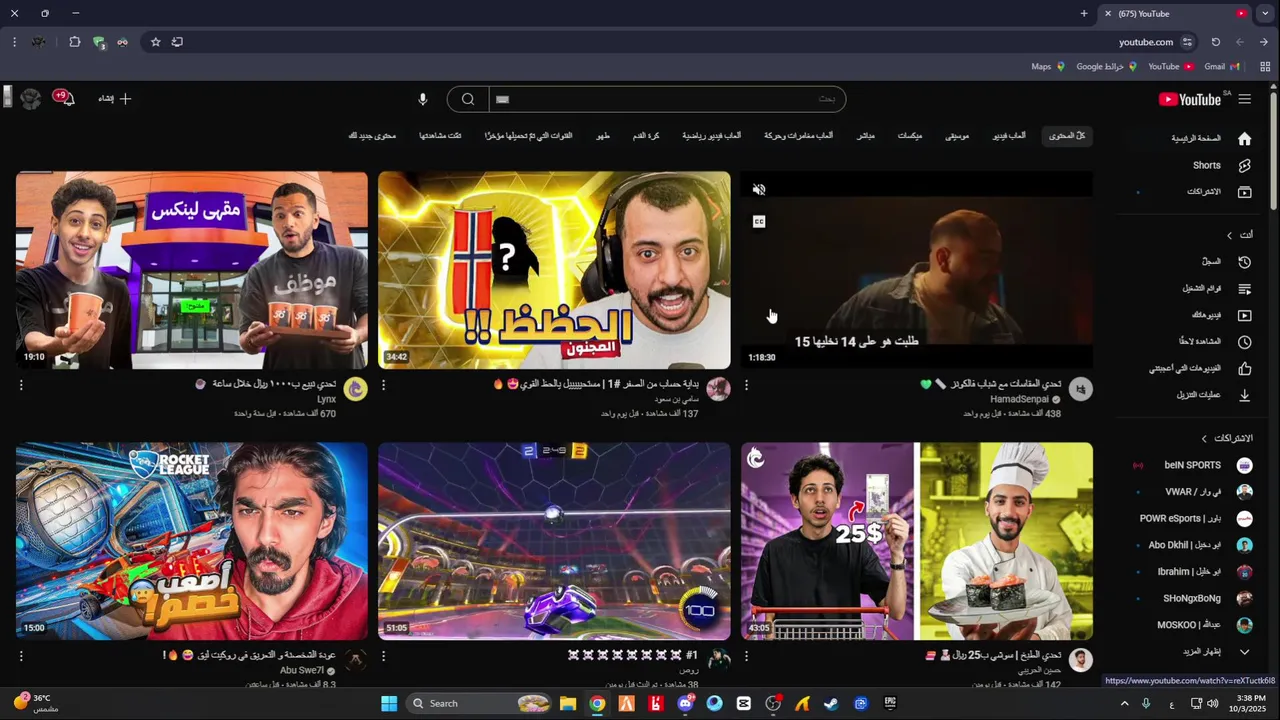This screenshot has height=720, width=1280.
Task: Open the Gmail bookmark
Action: [x=1221, y=67]
